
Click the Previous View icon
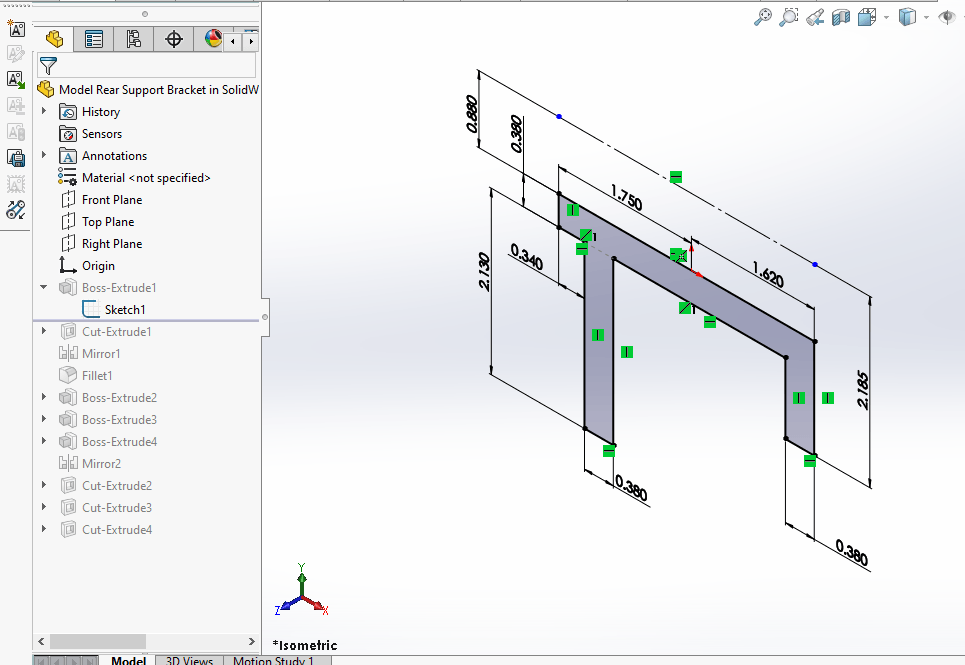click(816, 17)
